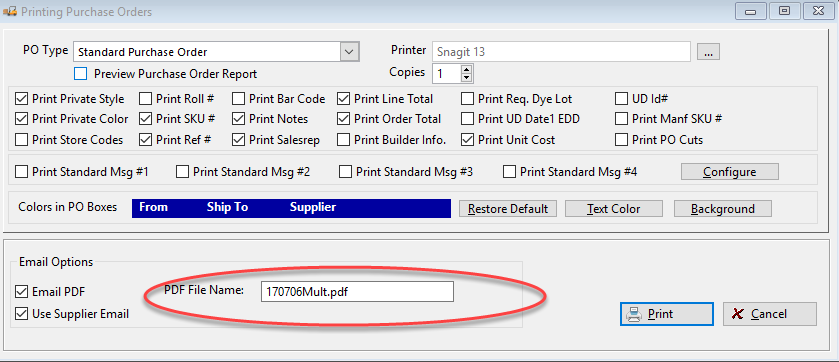Enable Print Bar Code
839x362 pixels.
(239, 99)
